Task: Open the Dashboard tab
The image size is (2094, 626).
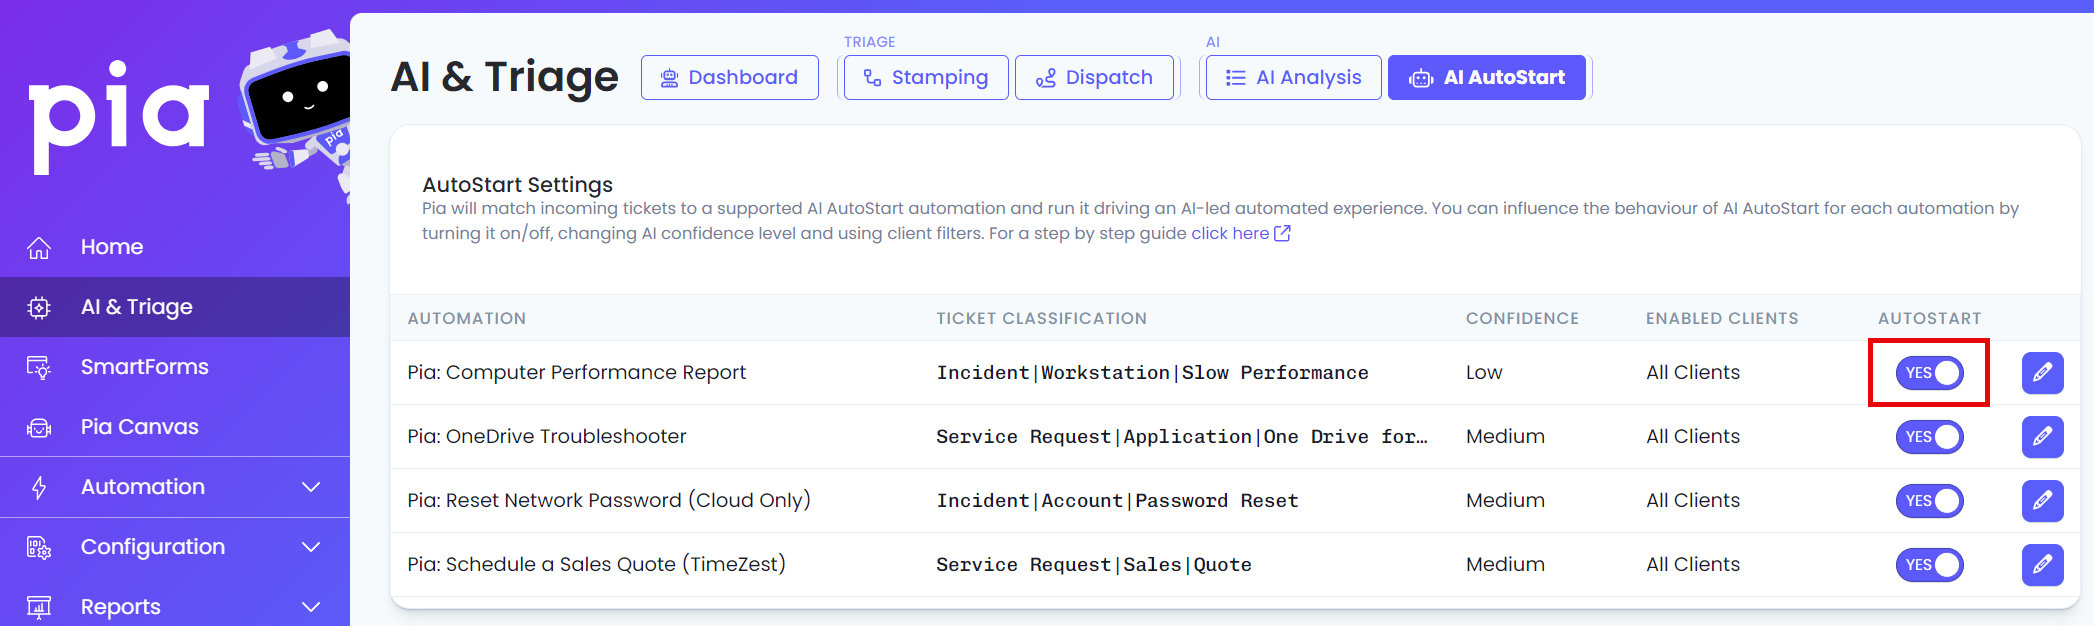Action: click(x=730, y=77)
